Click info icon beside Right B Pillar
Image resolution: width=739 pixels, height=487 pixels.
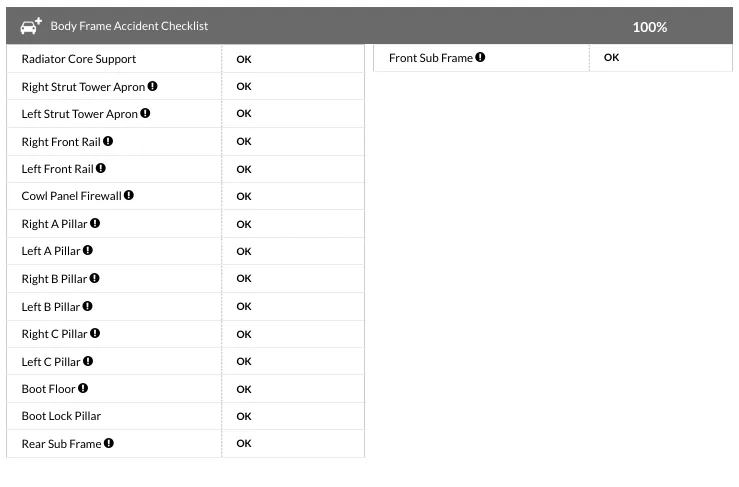click(95, 279)
